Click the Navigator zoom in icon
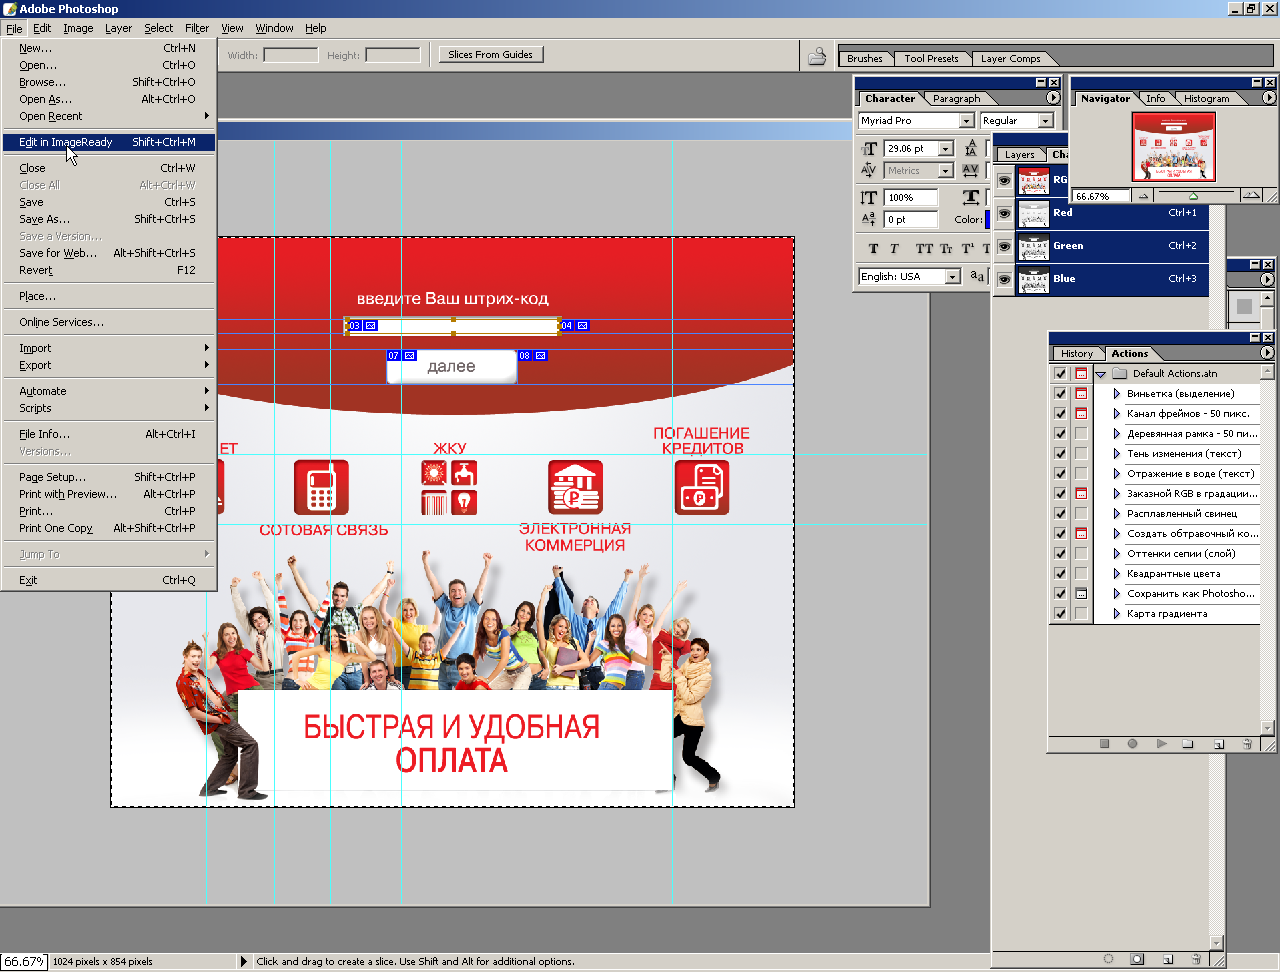 pos(1250,196)
